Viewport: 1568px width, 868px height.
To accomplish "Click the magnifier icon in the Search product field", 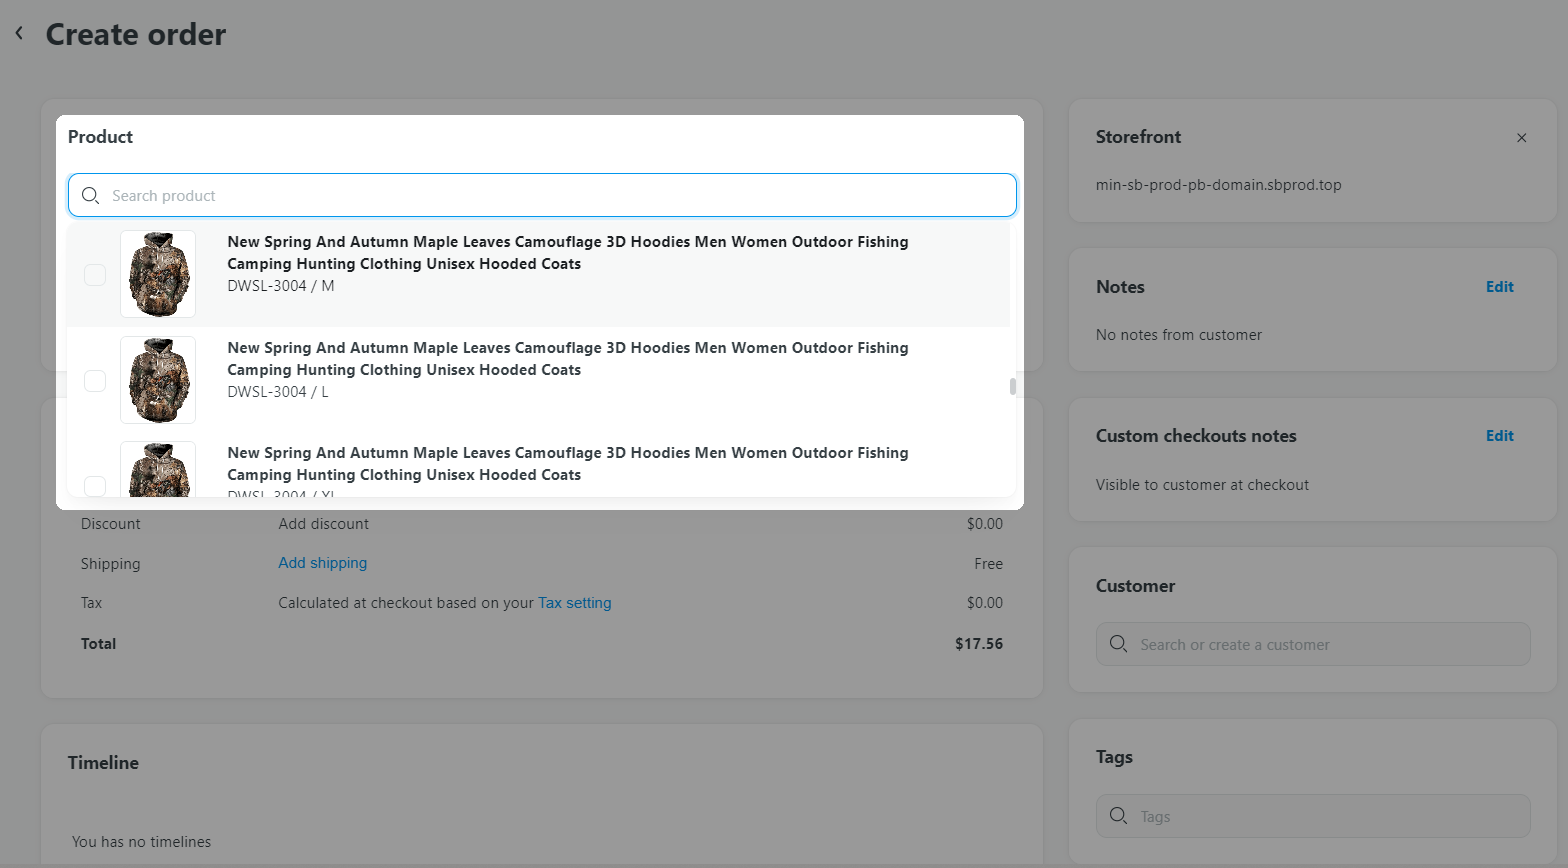I will [x=90, y=196].
